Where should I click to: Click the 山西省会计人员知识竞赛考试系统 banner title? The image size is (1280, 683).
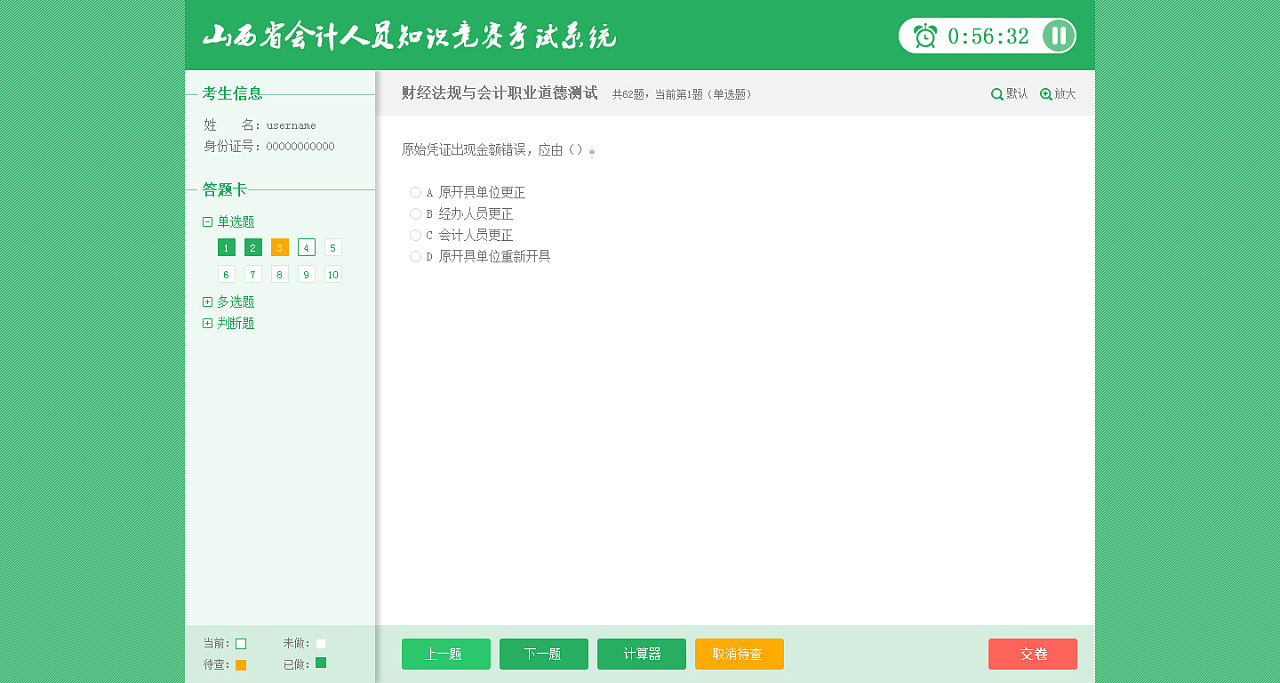point(410,36)
